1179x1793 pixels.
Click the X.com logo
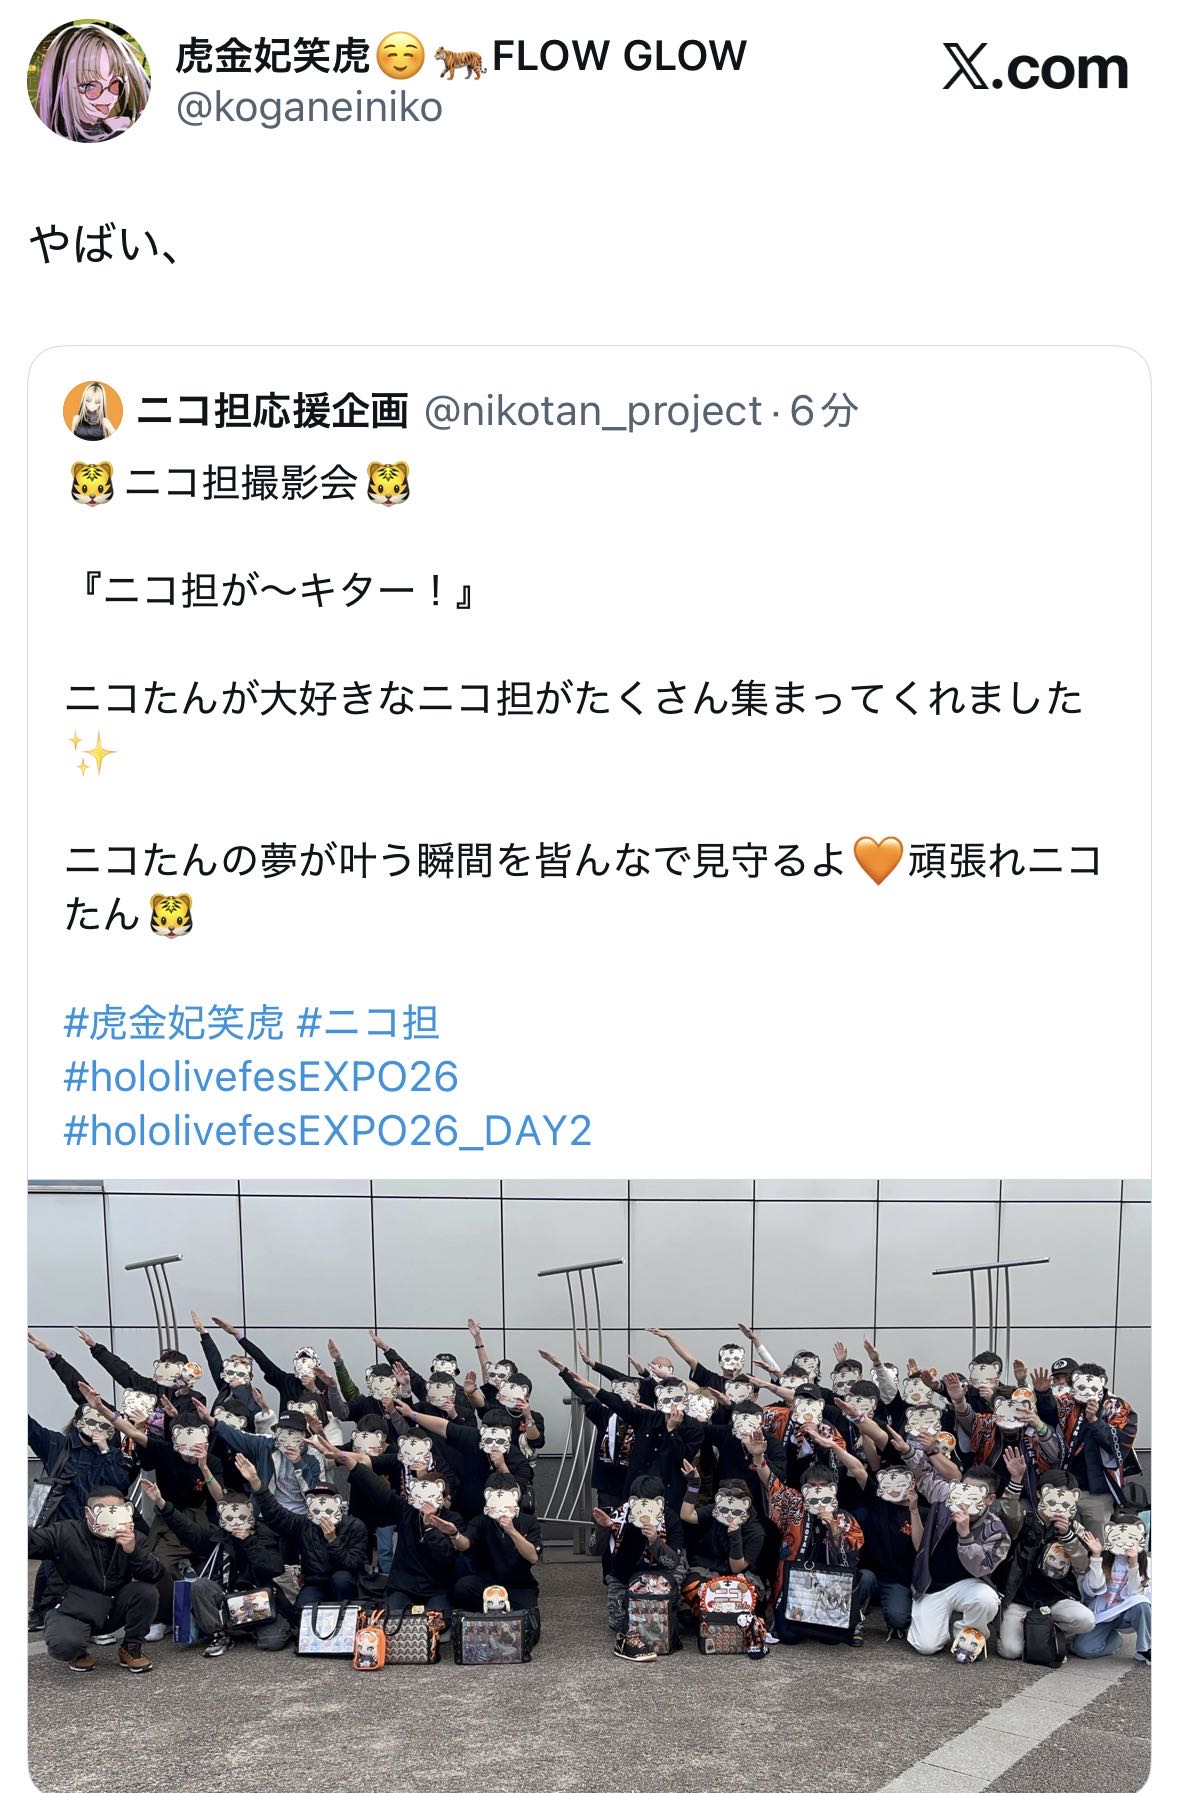coord(1035,68)
